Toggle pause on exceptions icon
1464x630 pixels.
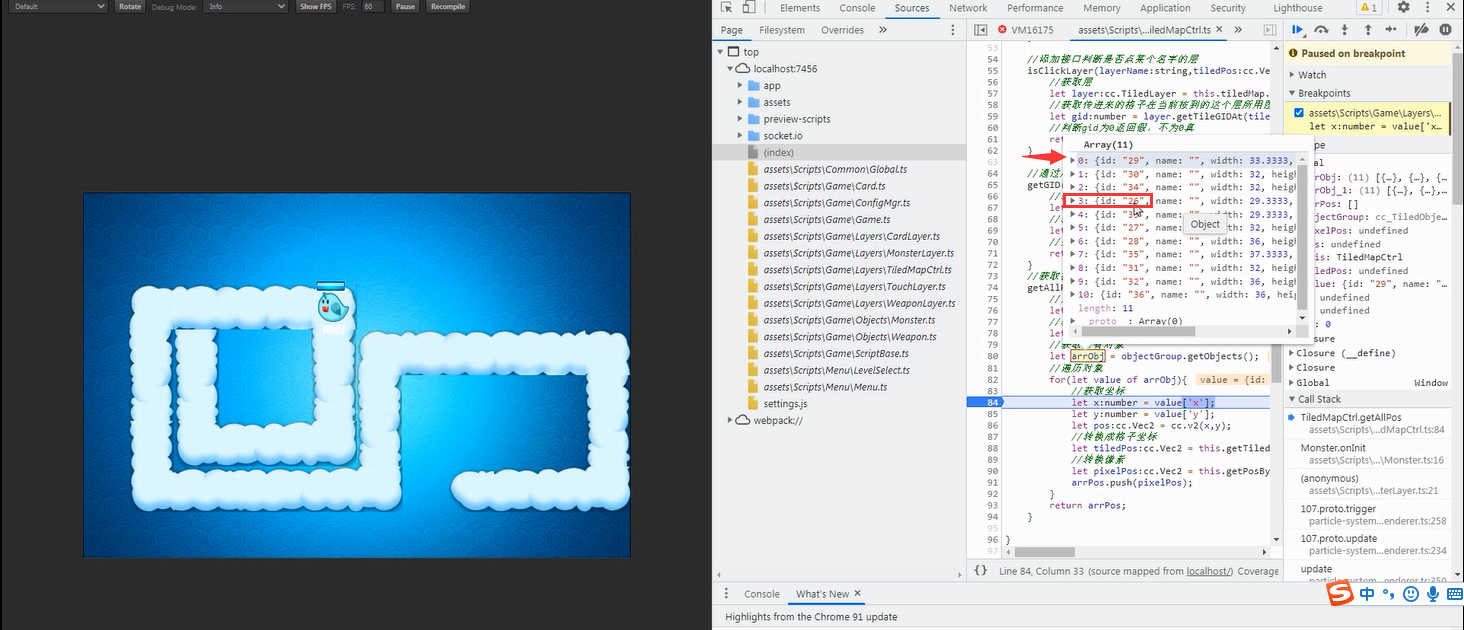point(1445,30)
